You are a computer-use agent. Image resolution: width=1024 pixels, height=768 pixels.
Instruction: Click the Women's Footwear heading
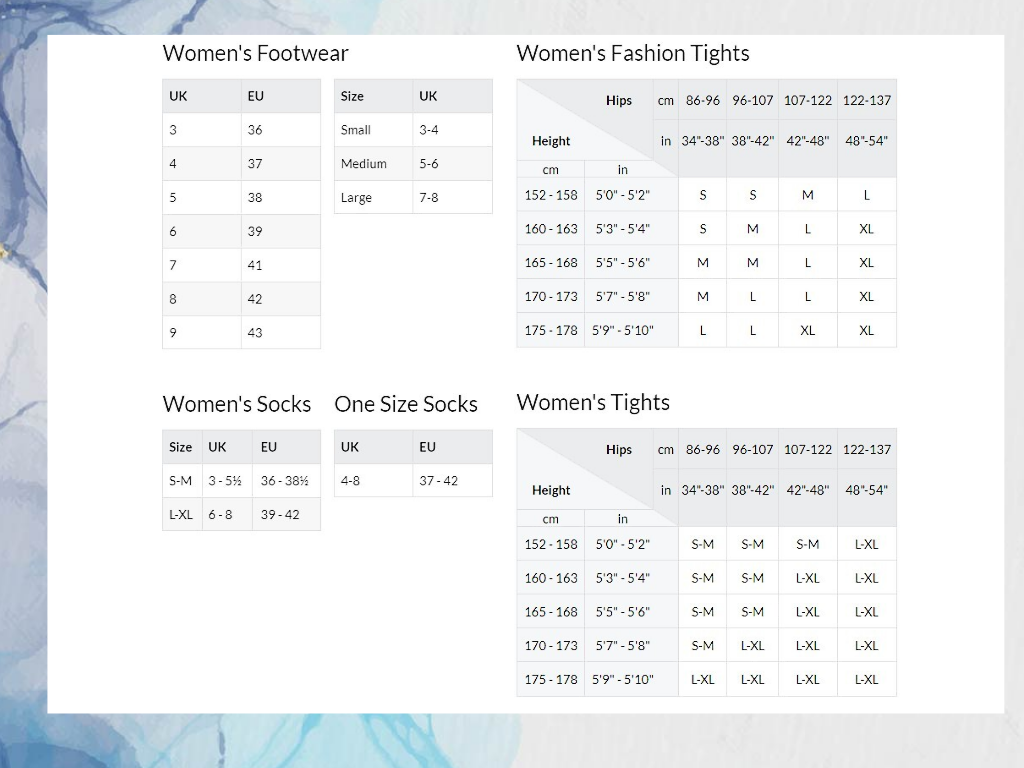tap(255, 54)
